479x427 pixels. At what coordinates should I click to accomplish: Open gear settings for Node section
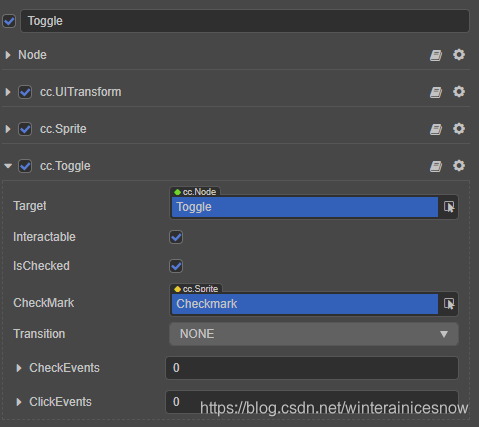point(459,55)
